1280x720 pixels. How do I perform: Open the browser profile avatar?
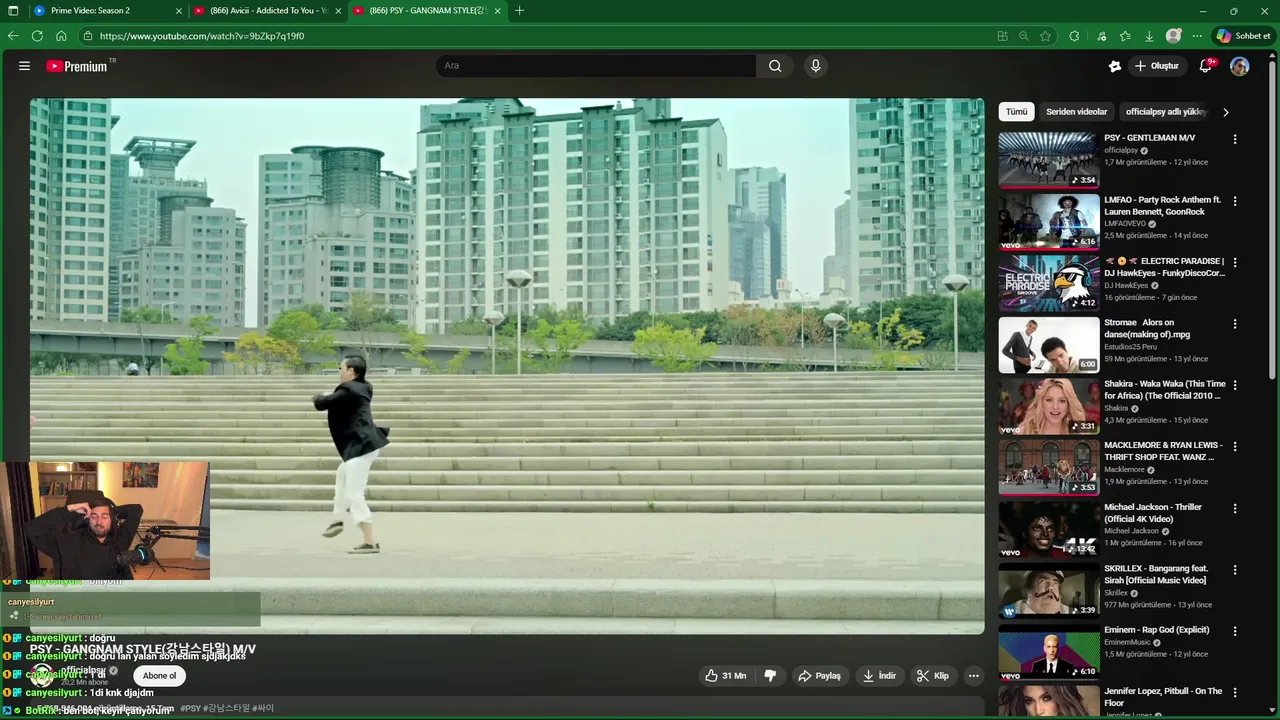[1174, 36]
